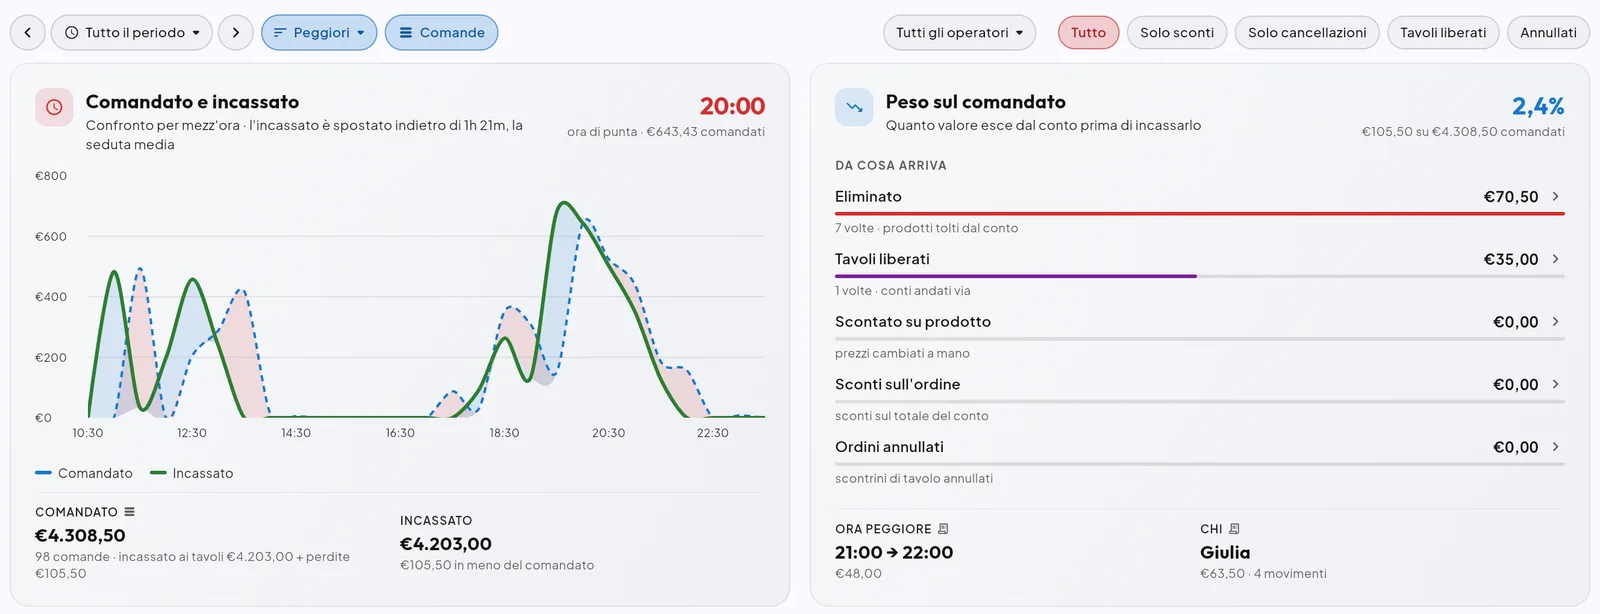Click the receipt icon beside CHI
This screenshot has width=1600, height=614.
1234,529
